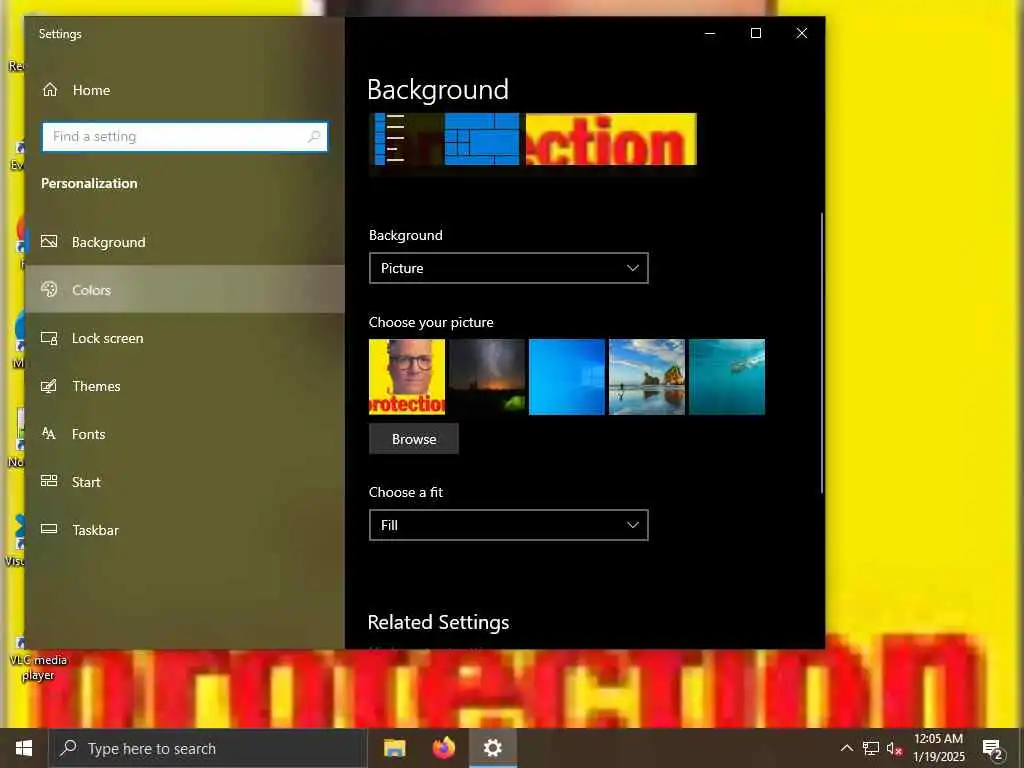Image resolution: width=1024 pixels, height=768 pixels.
Task: Open the Taskbar settings page
Action: pyautogui.click(x=185, y=530)
